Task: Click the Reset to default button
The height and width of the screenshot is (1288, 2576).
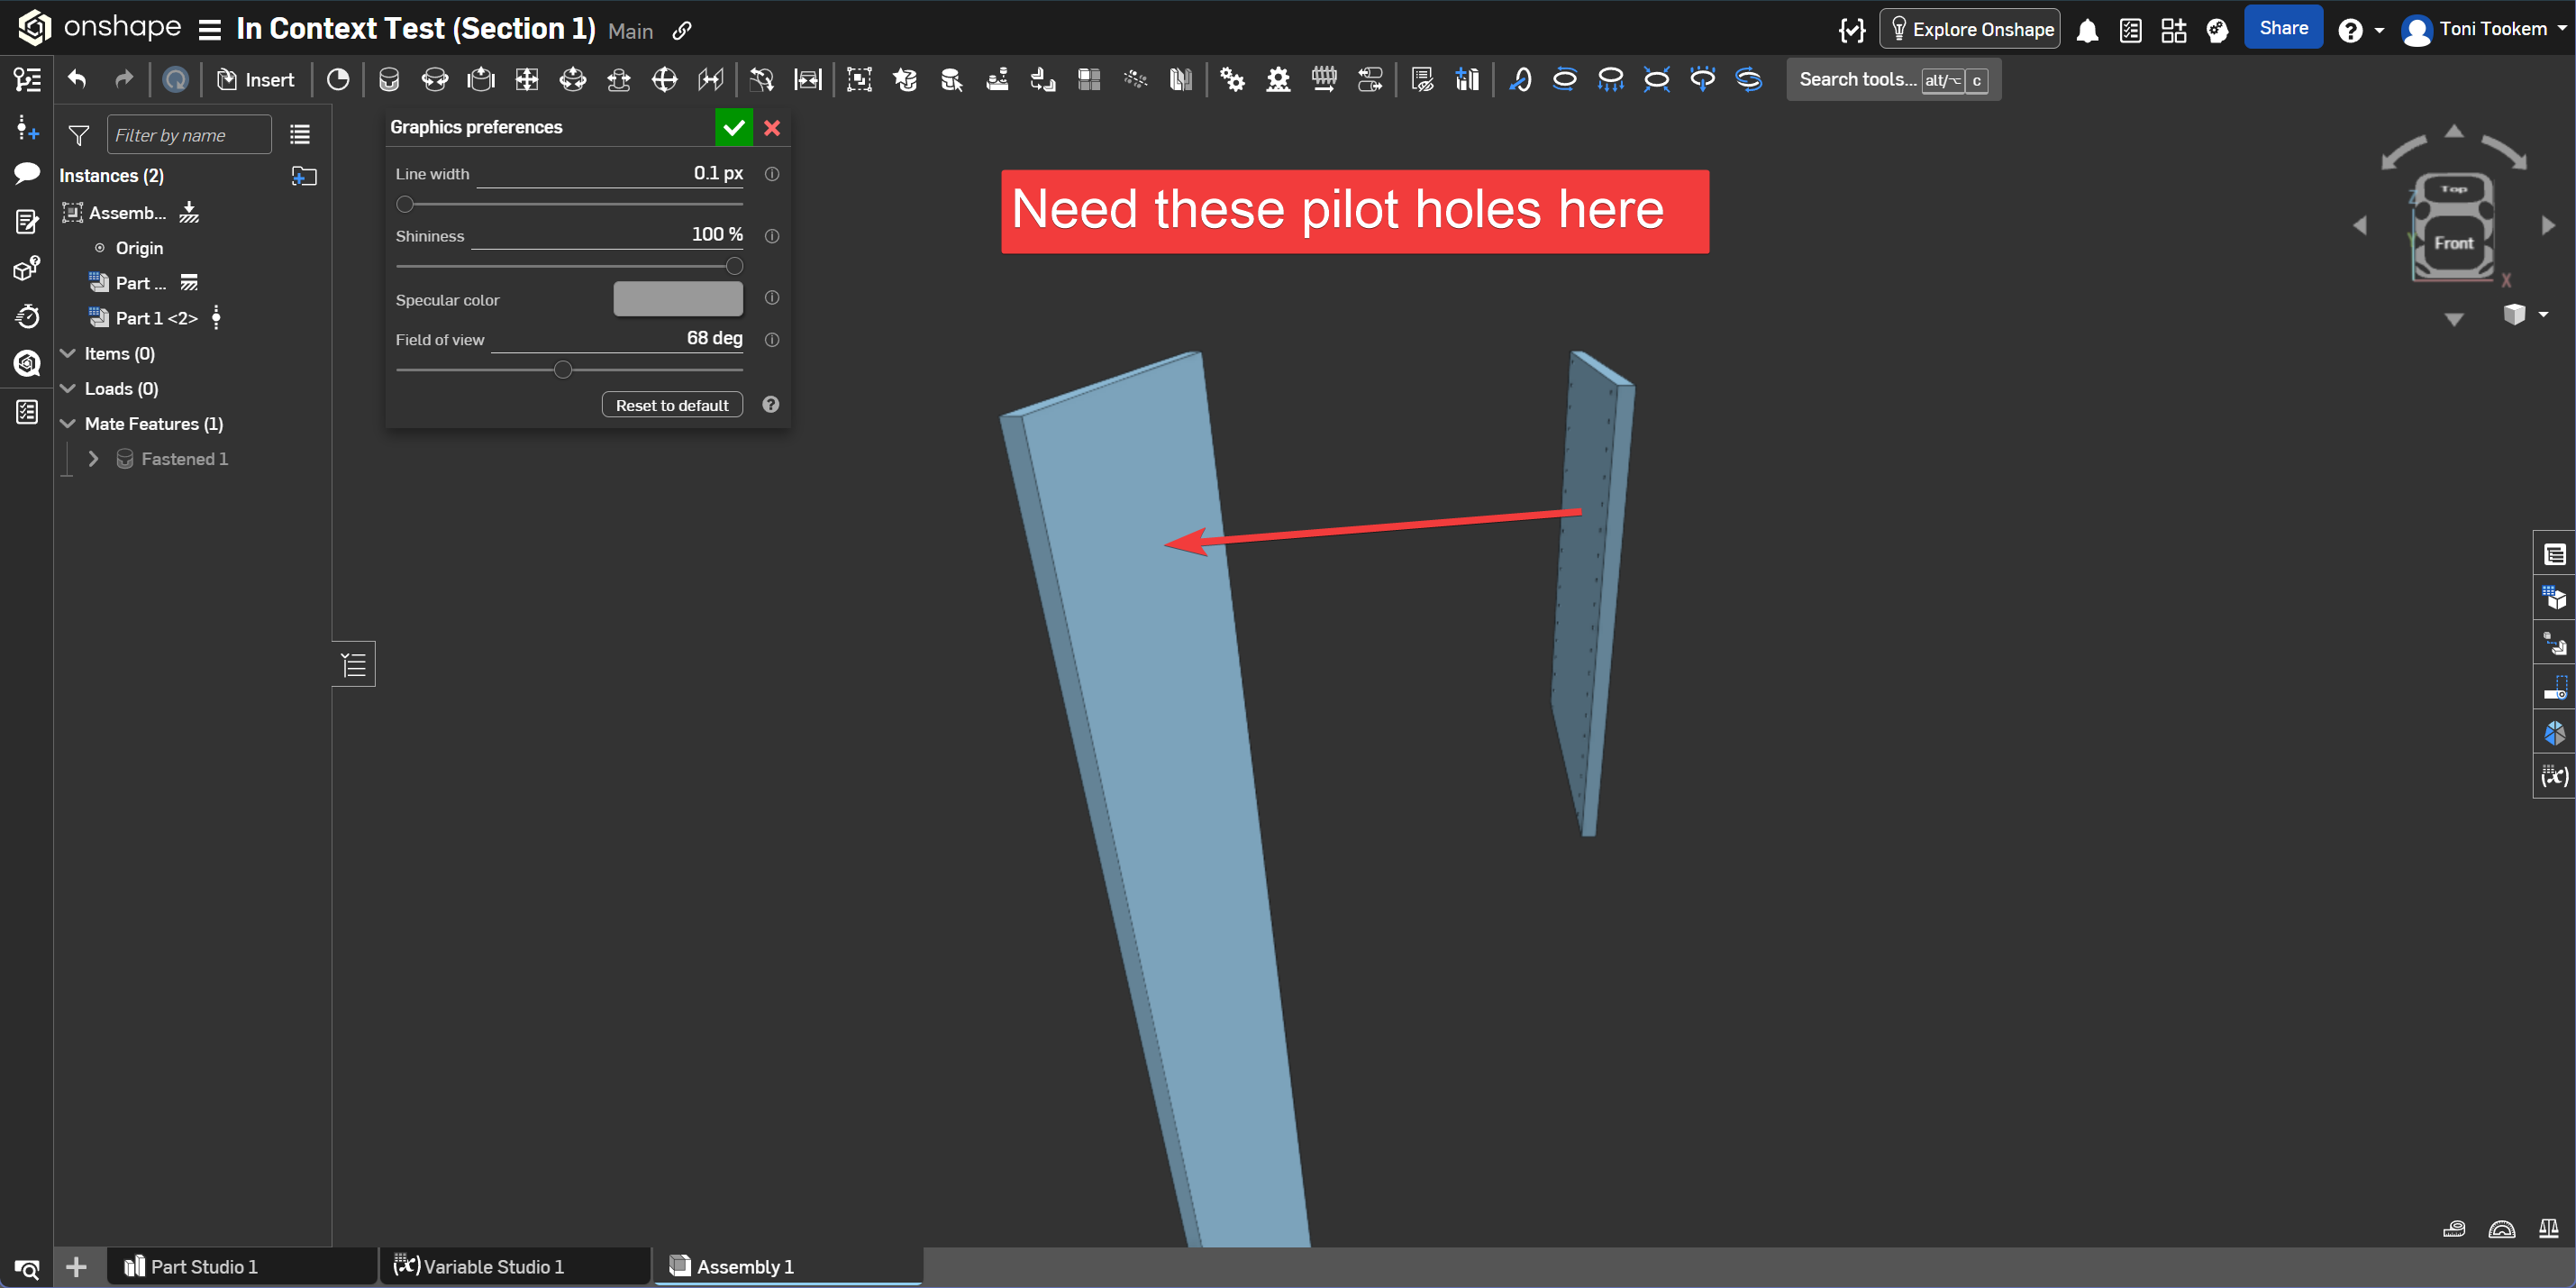Action: [x=671, y=405]
